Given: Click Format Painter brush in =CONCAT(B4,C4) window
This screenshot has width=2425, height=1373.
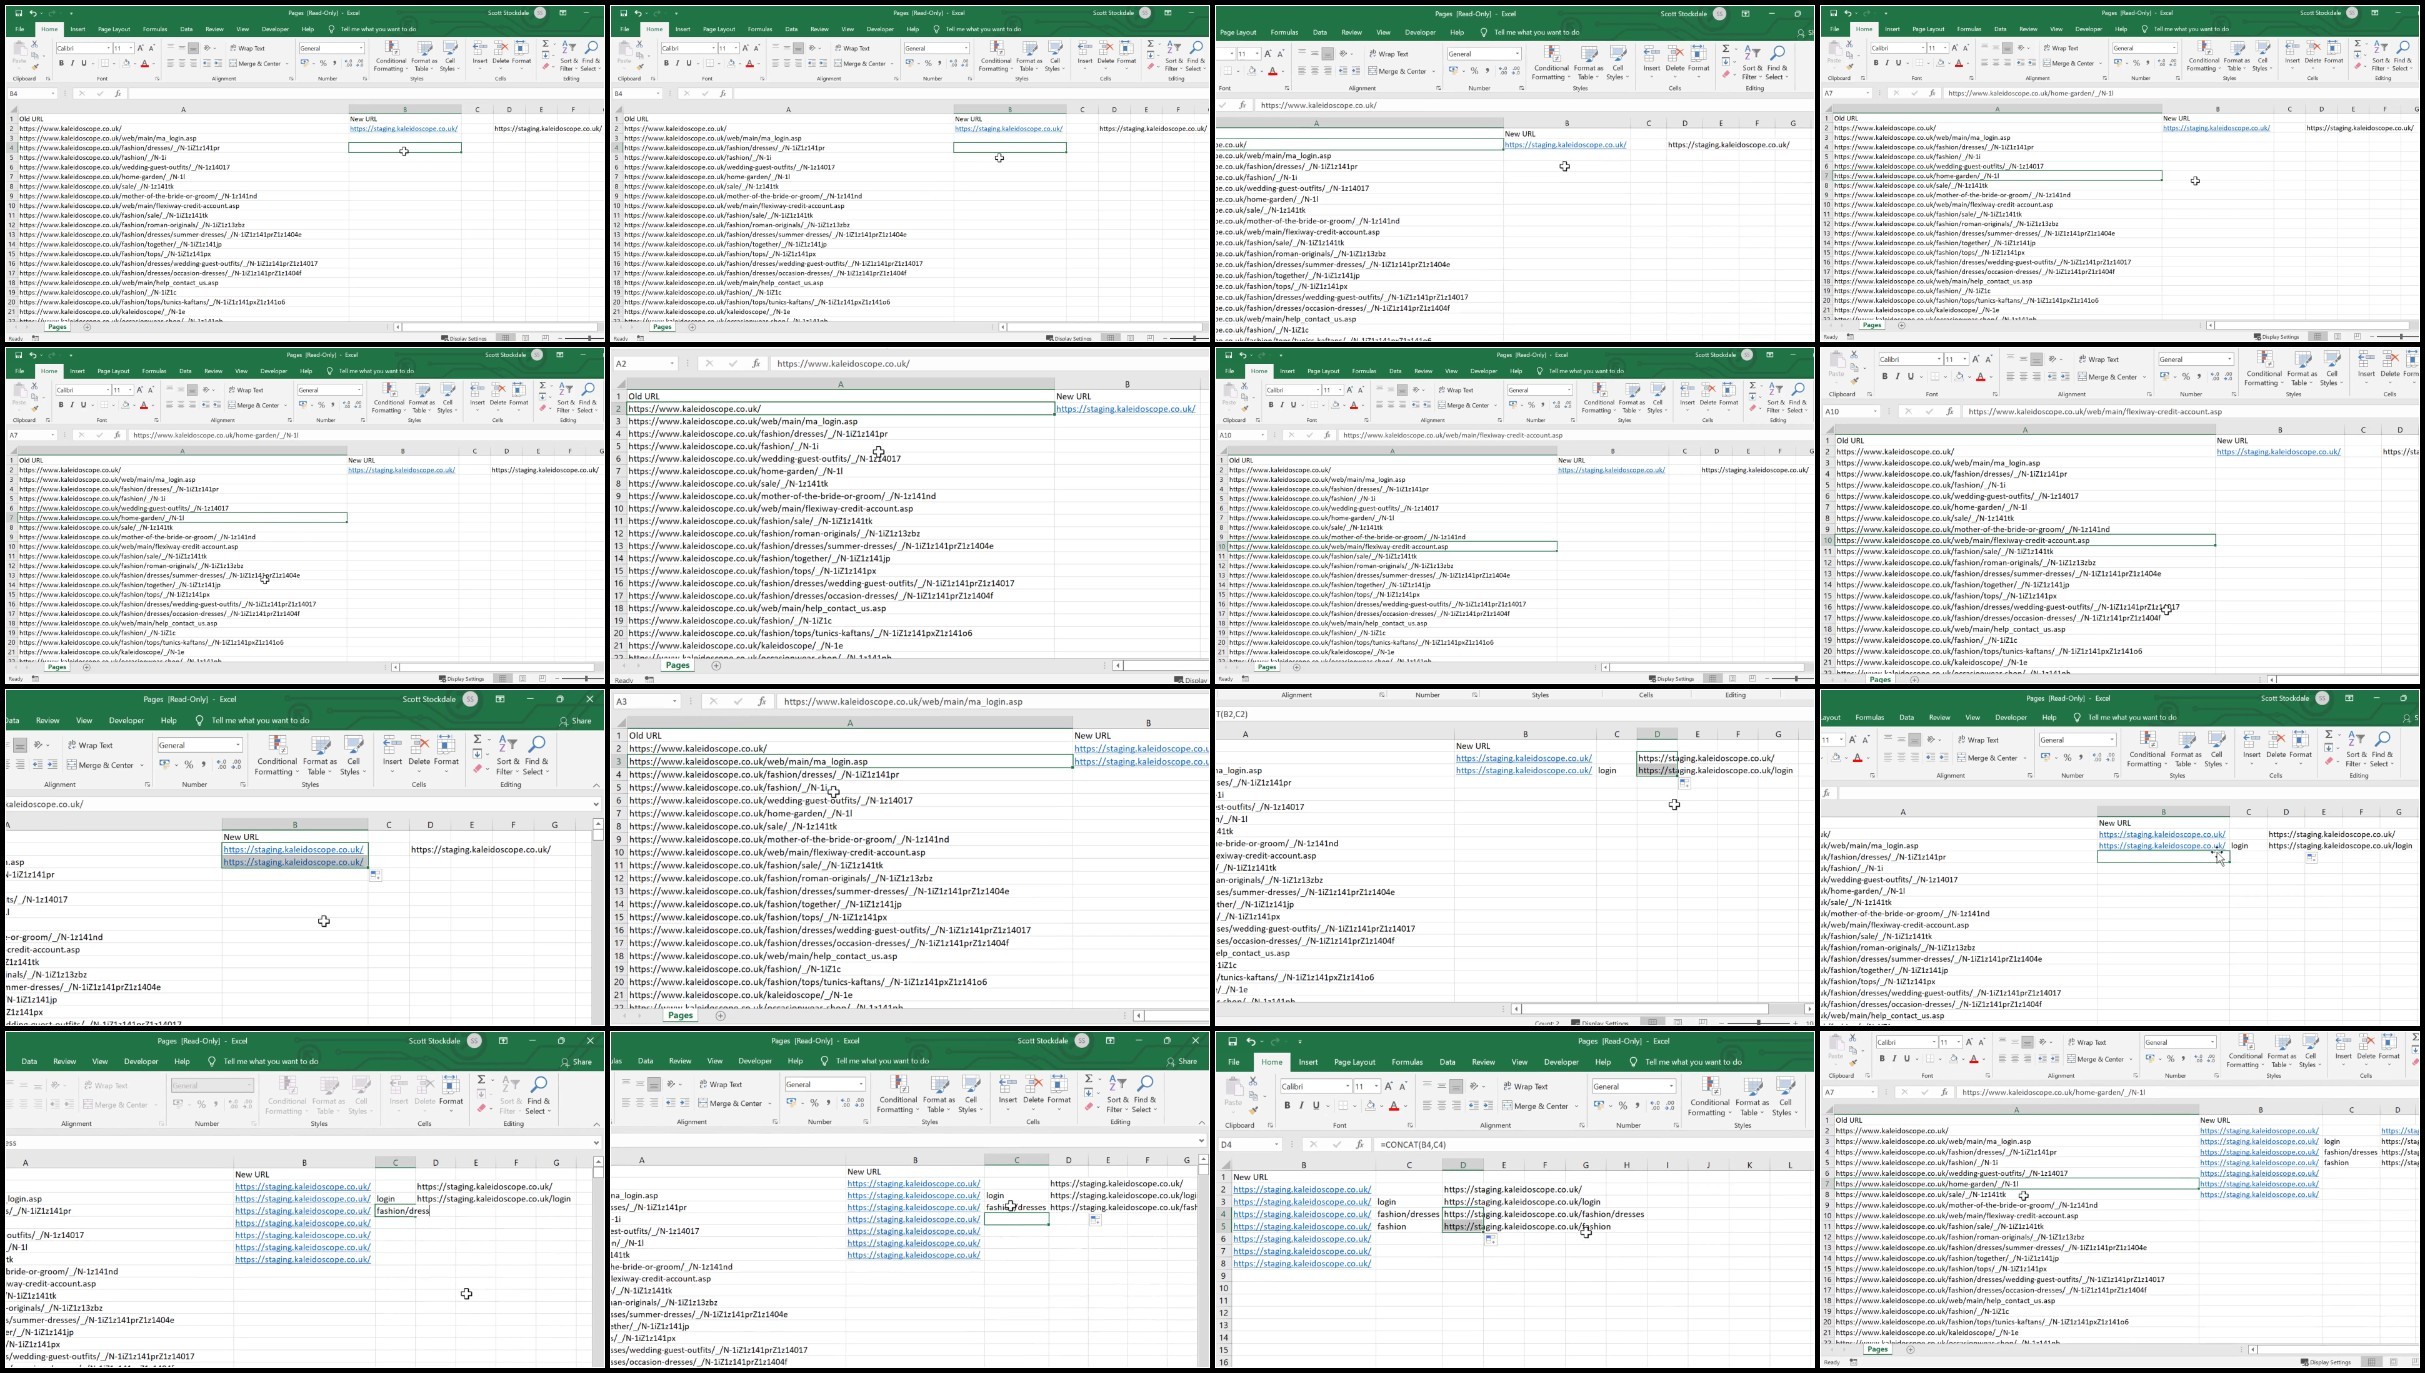Looking at the screenshot, I should 1253,1110.
